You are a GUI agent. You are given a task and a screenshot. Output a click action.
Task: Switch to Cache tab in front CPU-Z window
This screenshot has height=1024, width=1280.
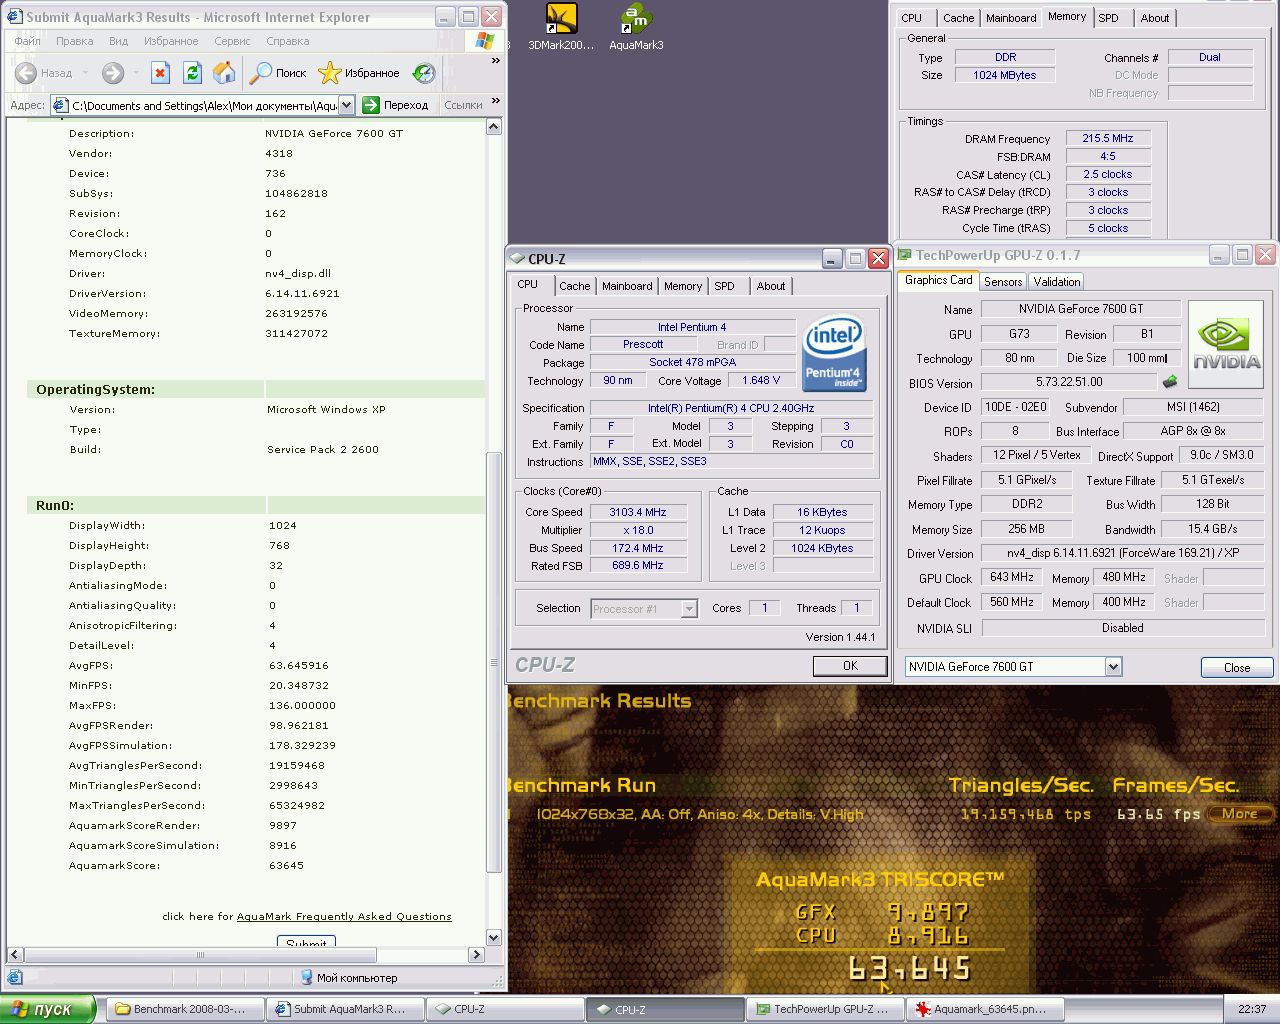tap(575, 286)
